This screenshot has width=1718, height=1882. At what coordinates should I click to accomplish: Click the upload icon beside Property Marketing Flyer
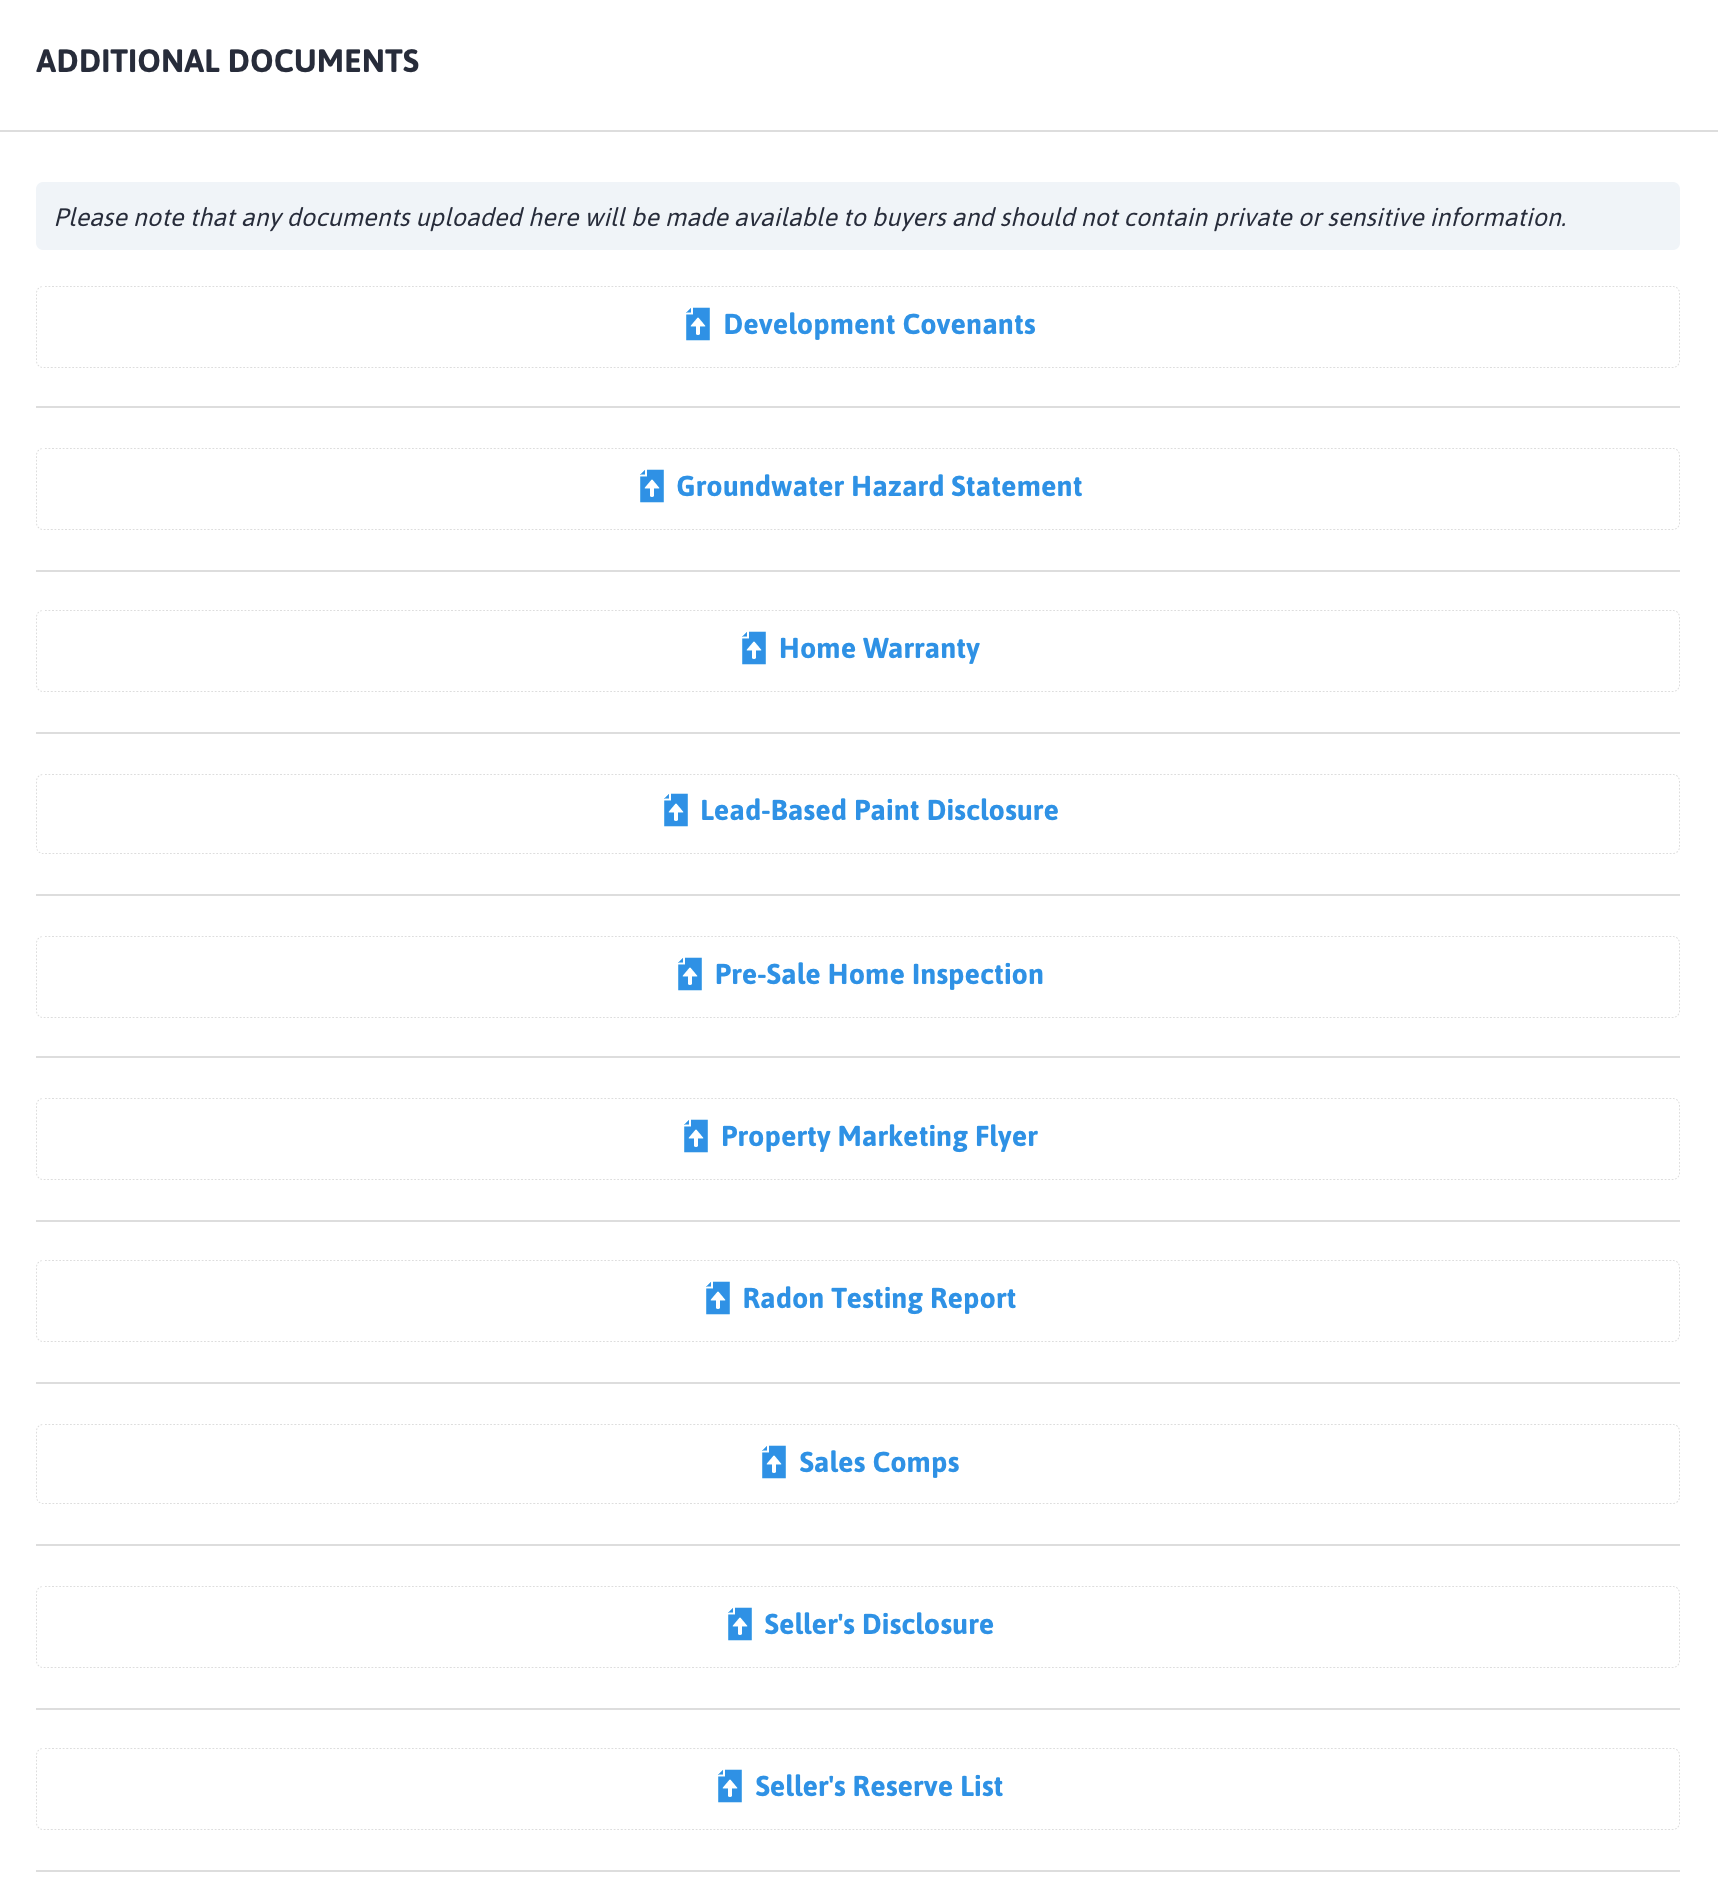click(693, 1138)
